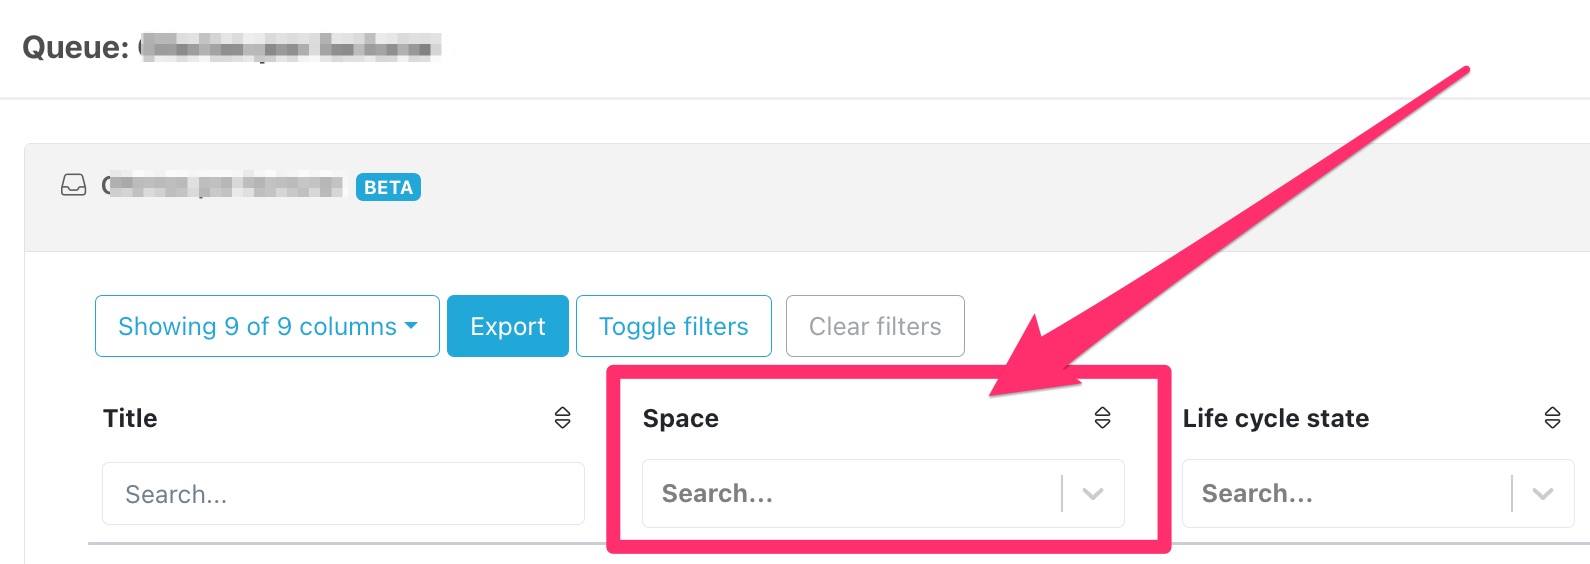
Task: Click into the Space search field
Action: pos(850,494)
